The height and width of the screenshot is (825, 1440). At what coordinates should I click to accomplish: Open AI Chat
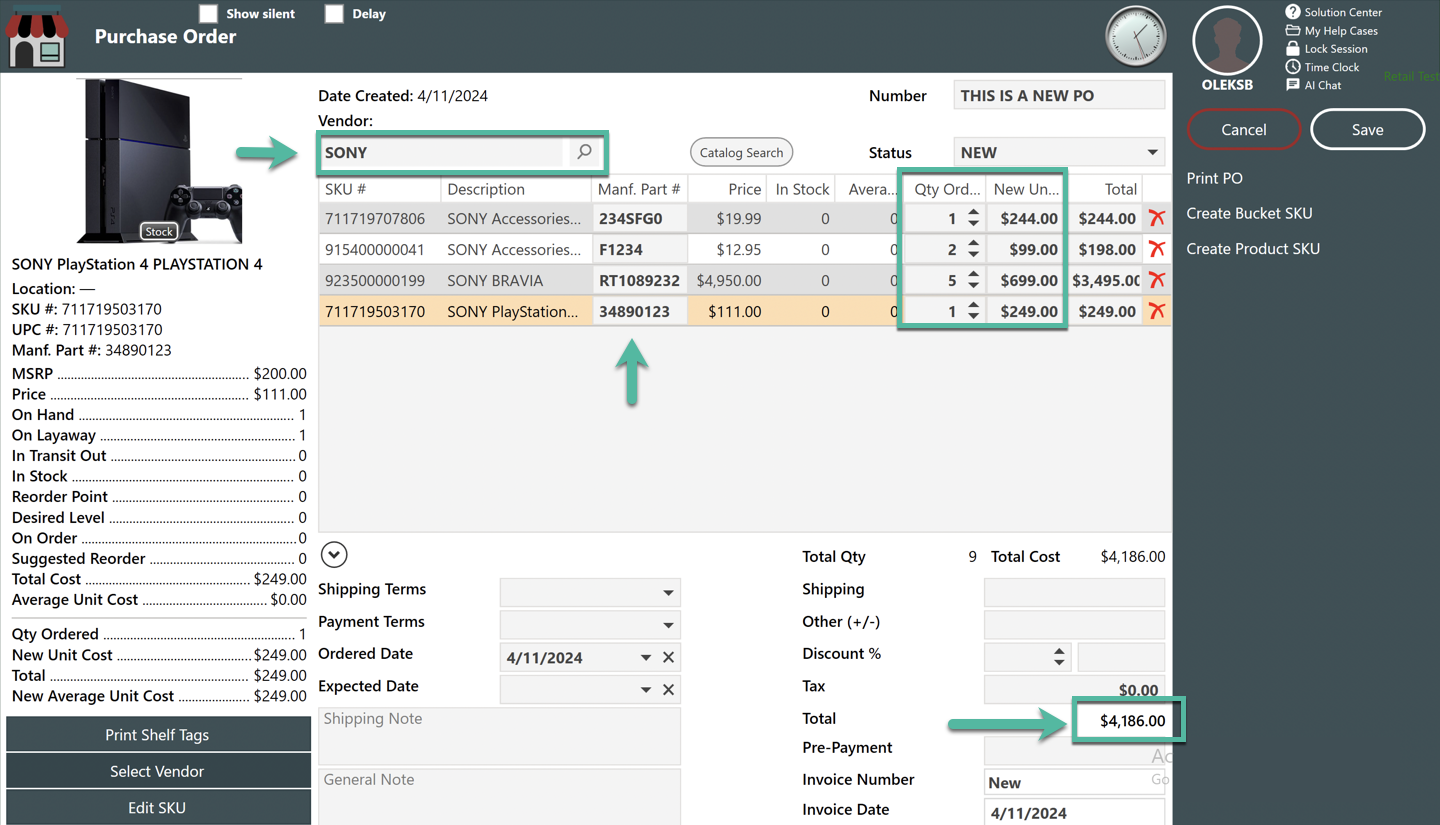pyautogui.click(x=1313, y=85)
